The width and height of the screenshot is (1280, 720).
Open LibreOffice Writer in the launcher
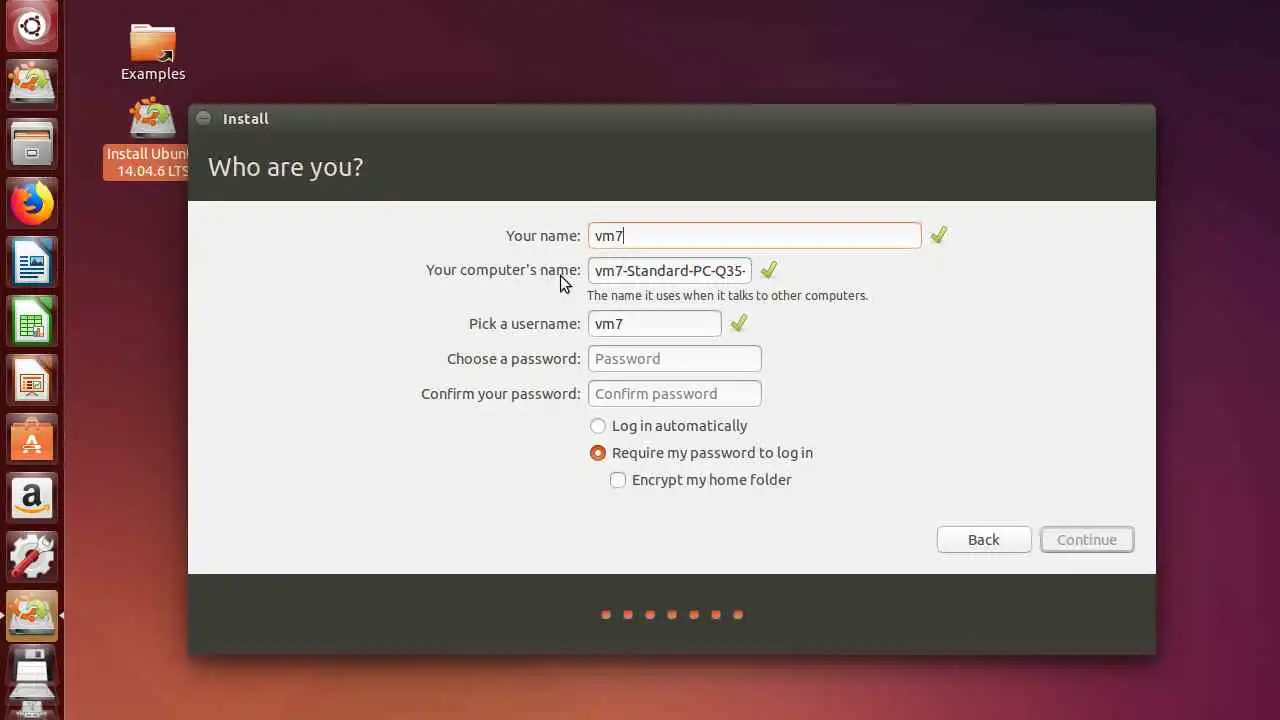point(32,262)
